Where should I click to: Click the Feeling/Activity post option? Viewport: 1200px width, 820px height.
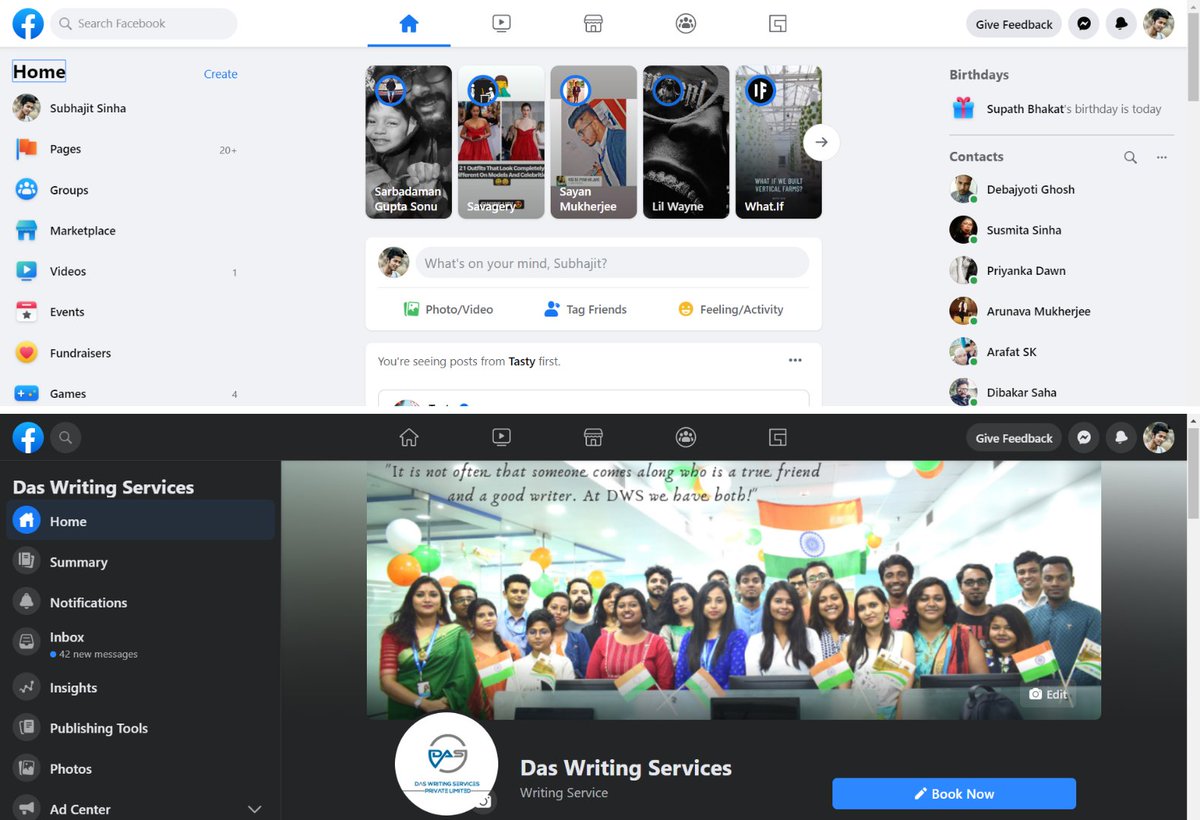coord(731,309)
